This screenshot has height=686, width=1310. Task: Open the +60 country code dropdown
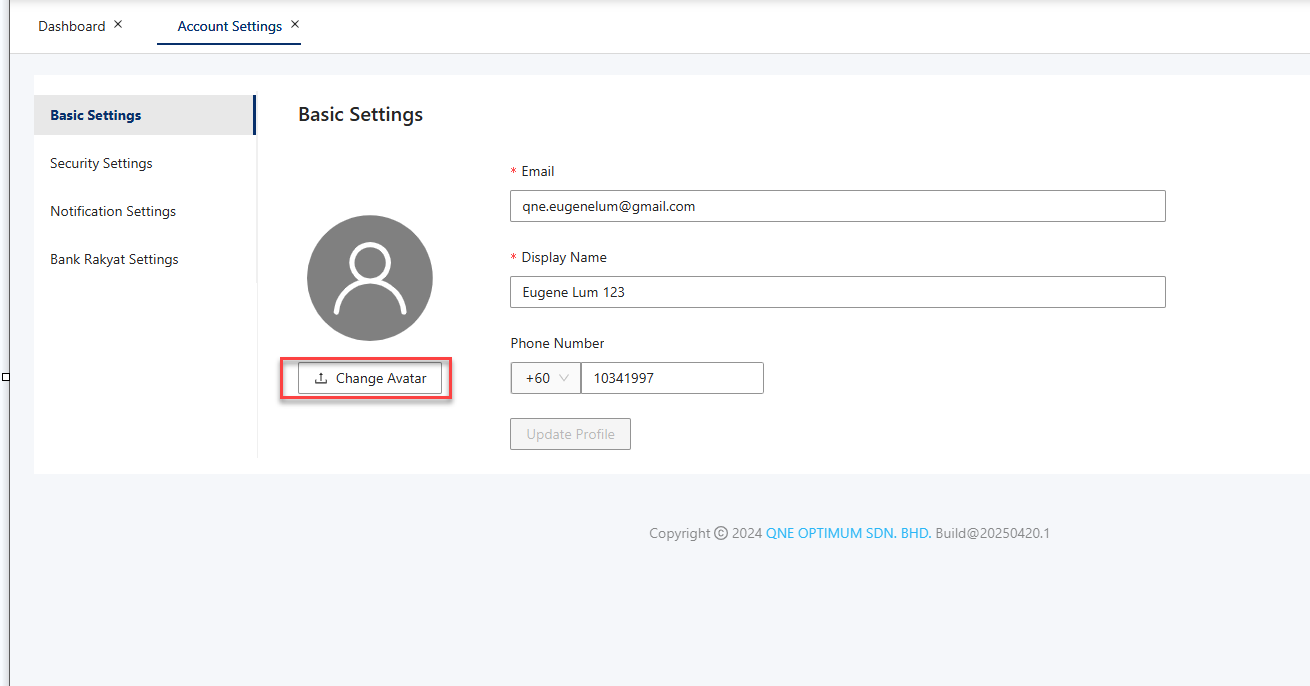point(546,378)
